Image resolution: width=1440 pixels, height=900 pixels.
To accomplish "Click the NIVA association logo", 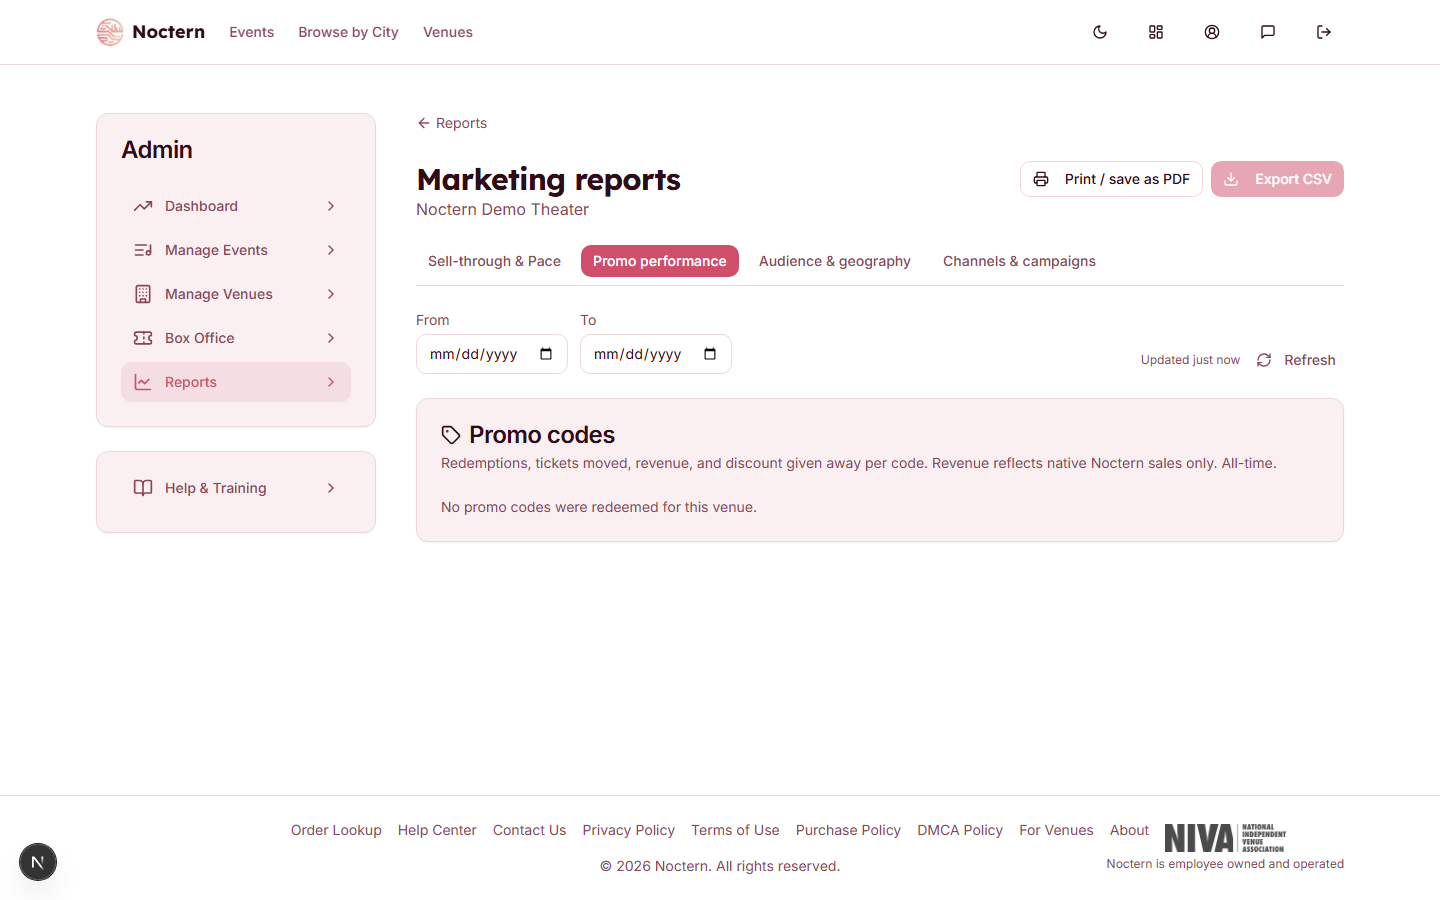I will [x=1225, y=838].
